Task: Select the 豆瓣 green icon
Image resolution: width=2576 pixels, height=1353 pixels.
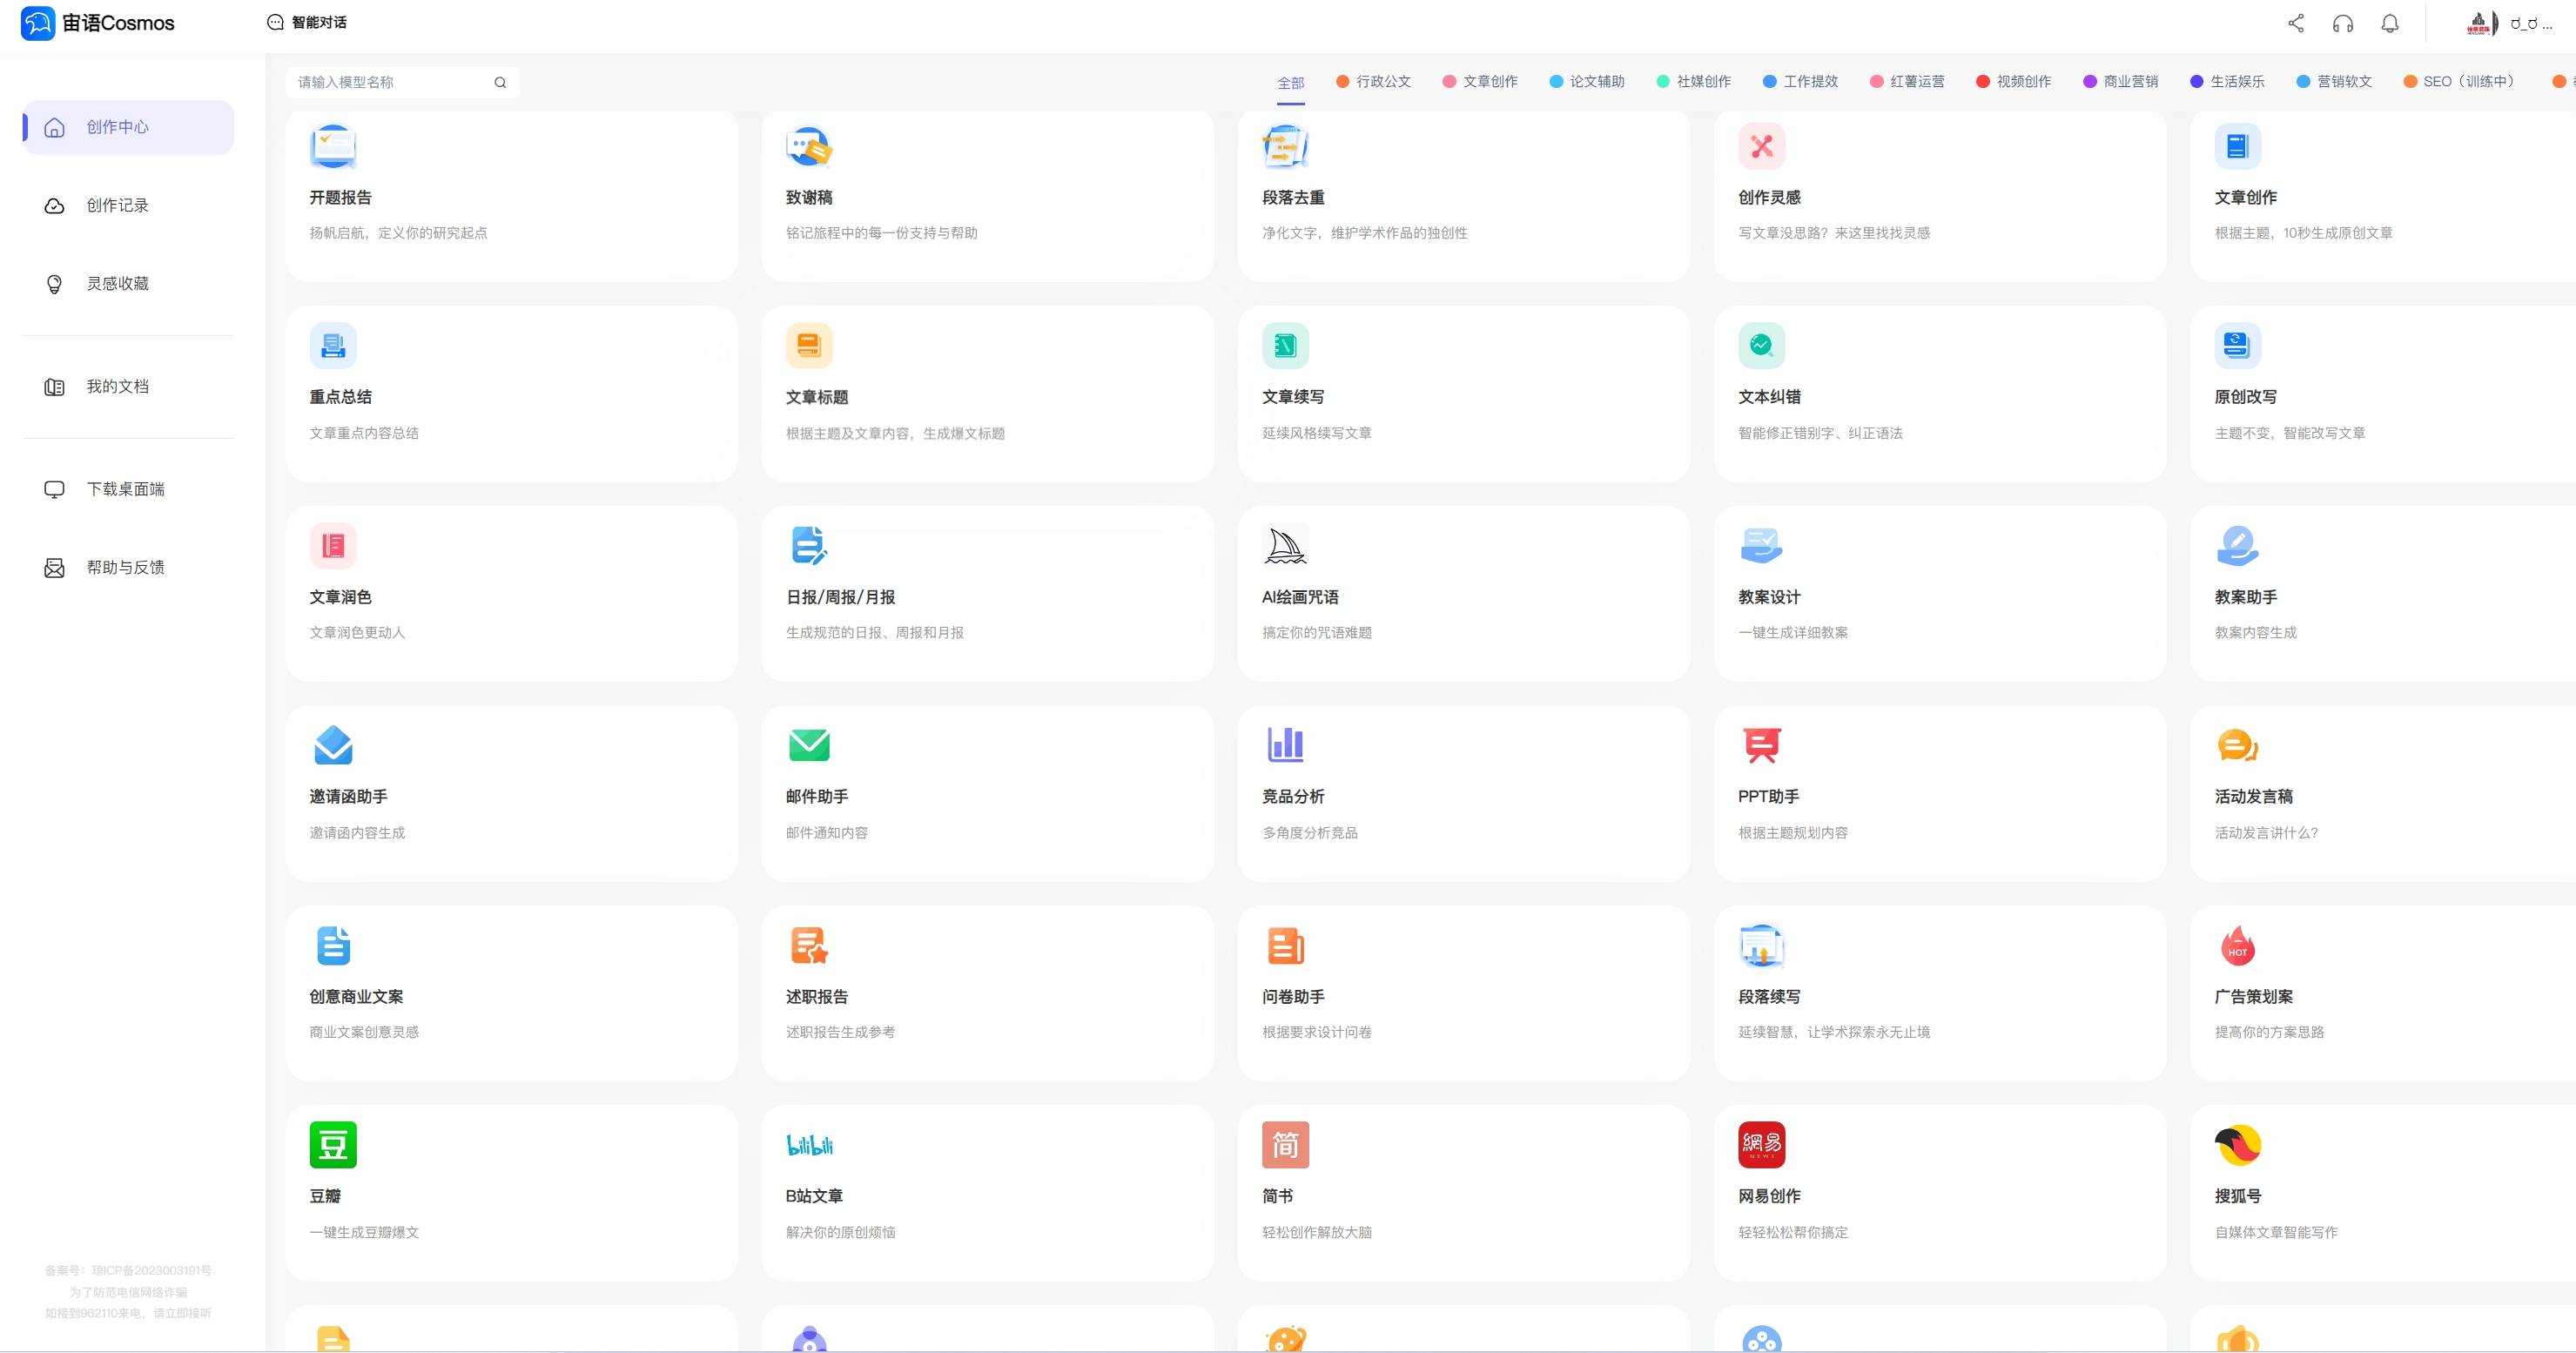Action: click(x=333, y=1144)
